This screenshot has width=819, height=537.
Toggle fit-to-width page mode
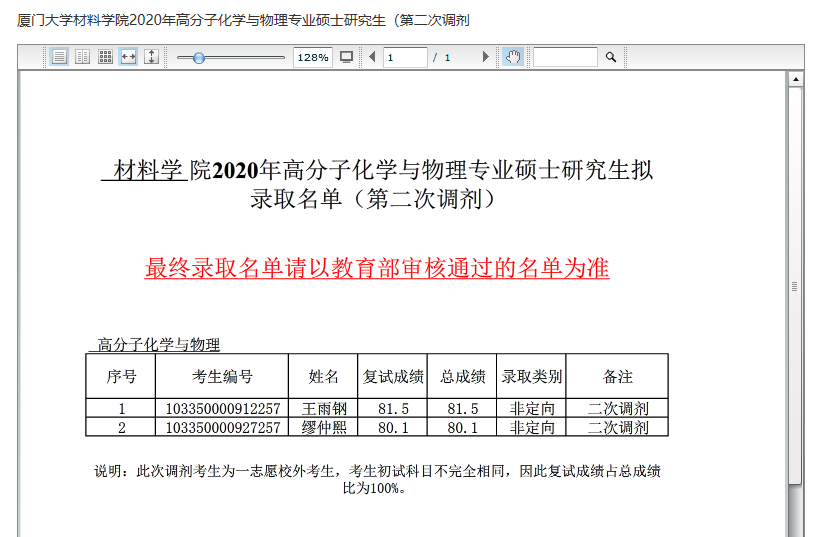[128, 57]
